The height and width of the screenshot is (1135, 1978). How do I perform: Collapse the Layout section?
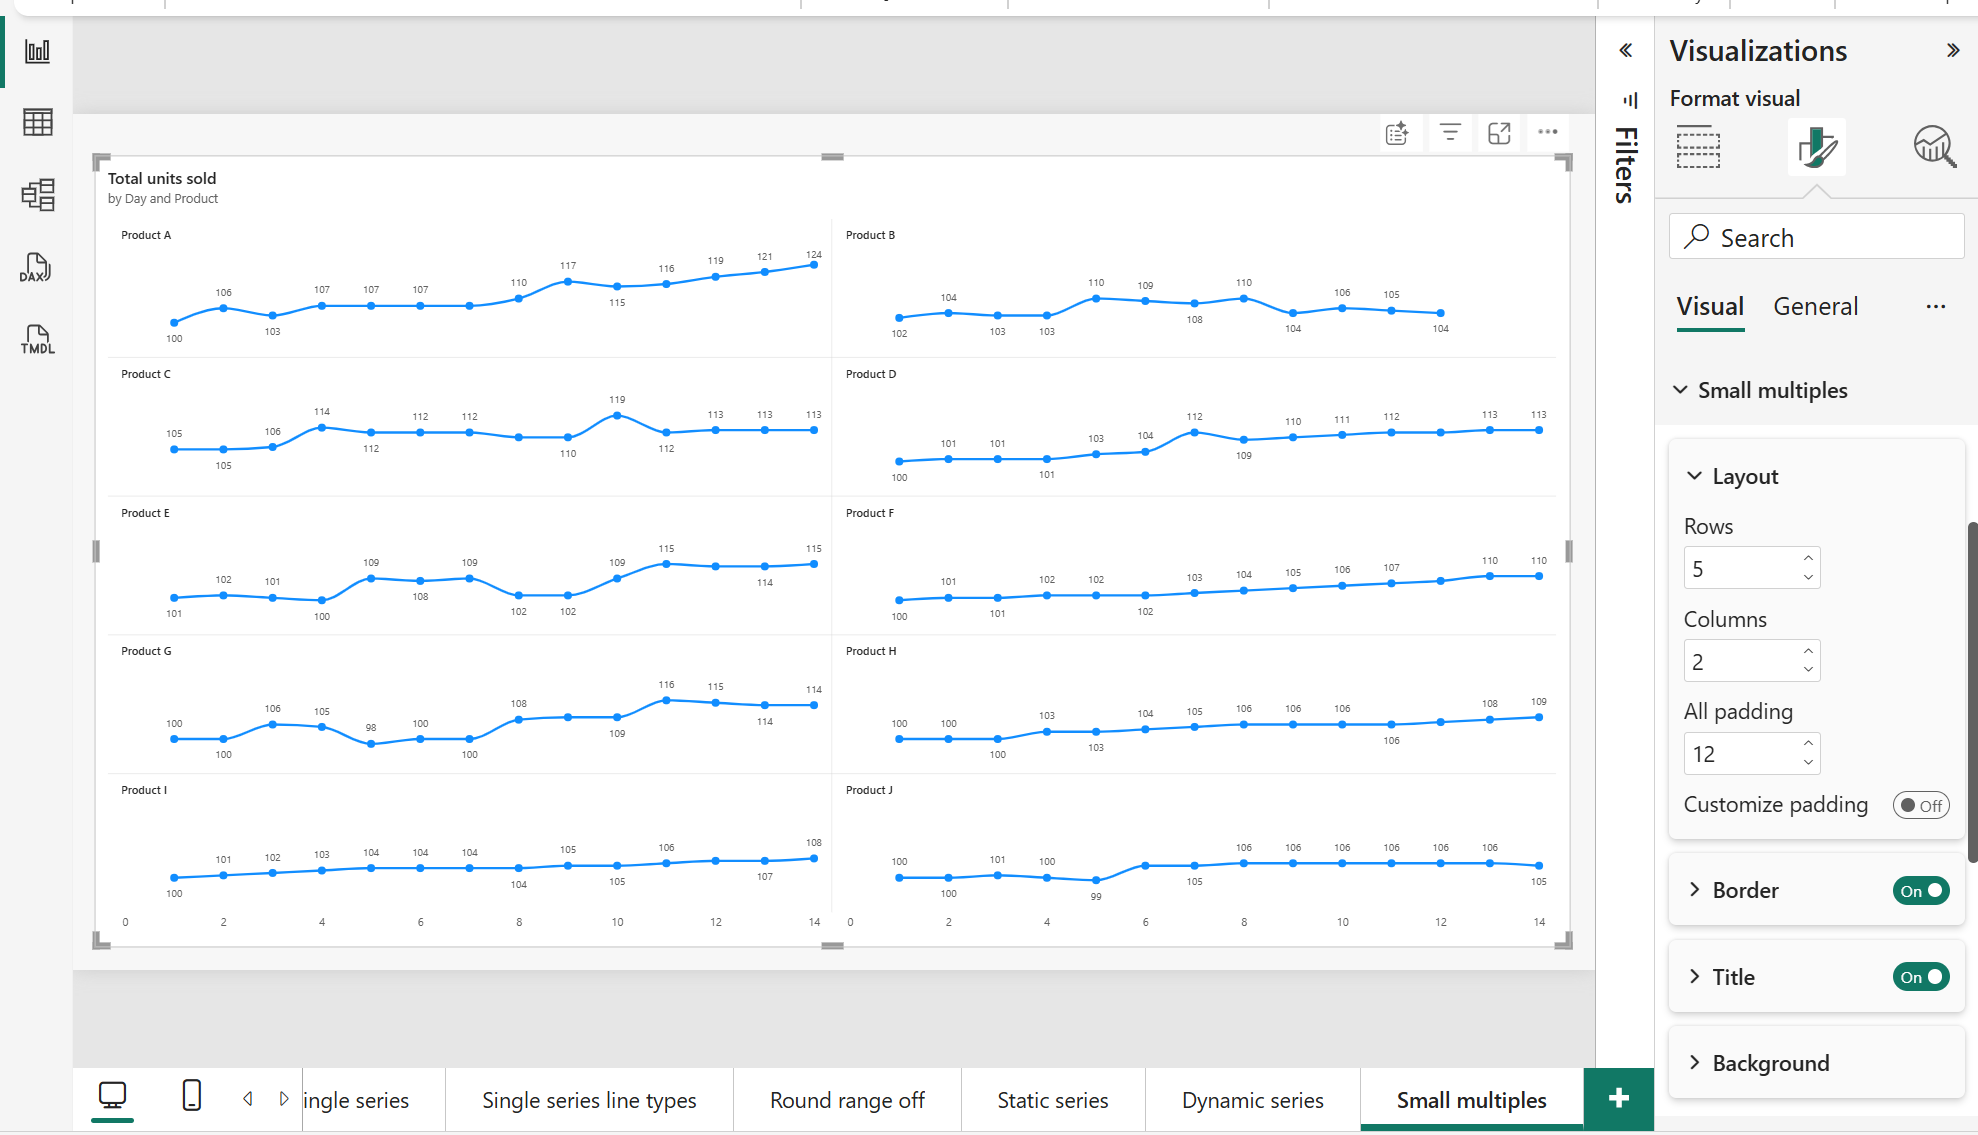pyautogui.click(x=1694, y=476)
